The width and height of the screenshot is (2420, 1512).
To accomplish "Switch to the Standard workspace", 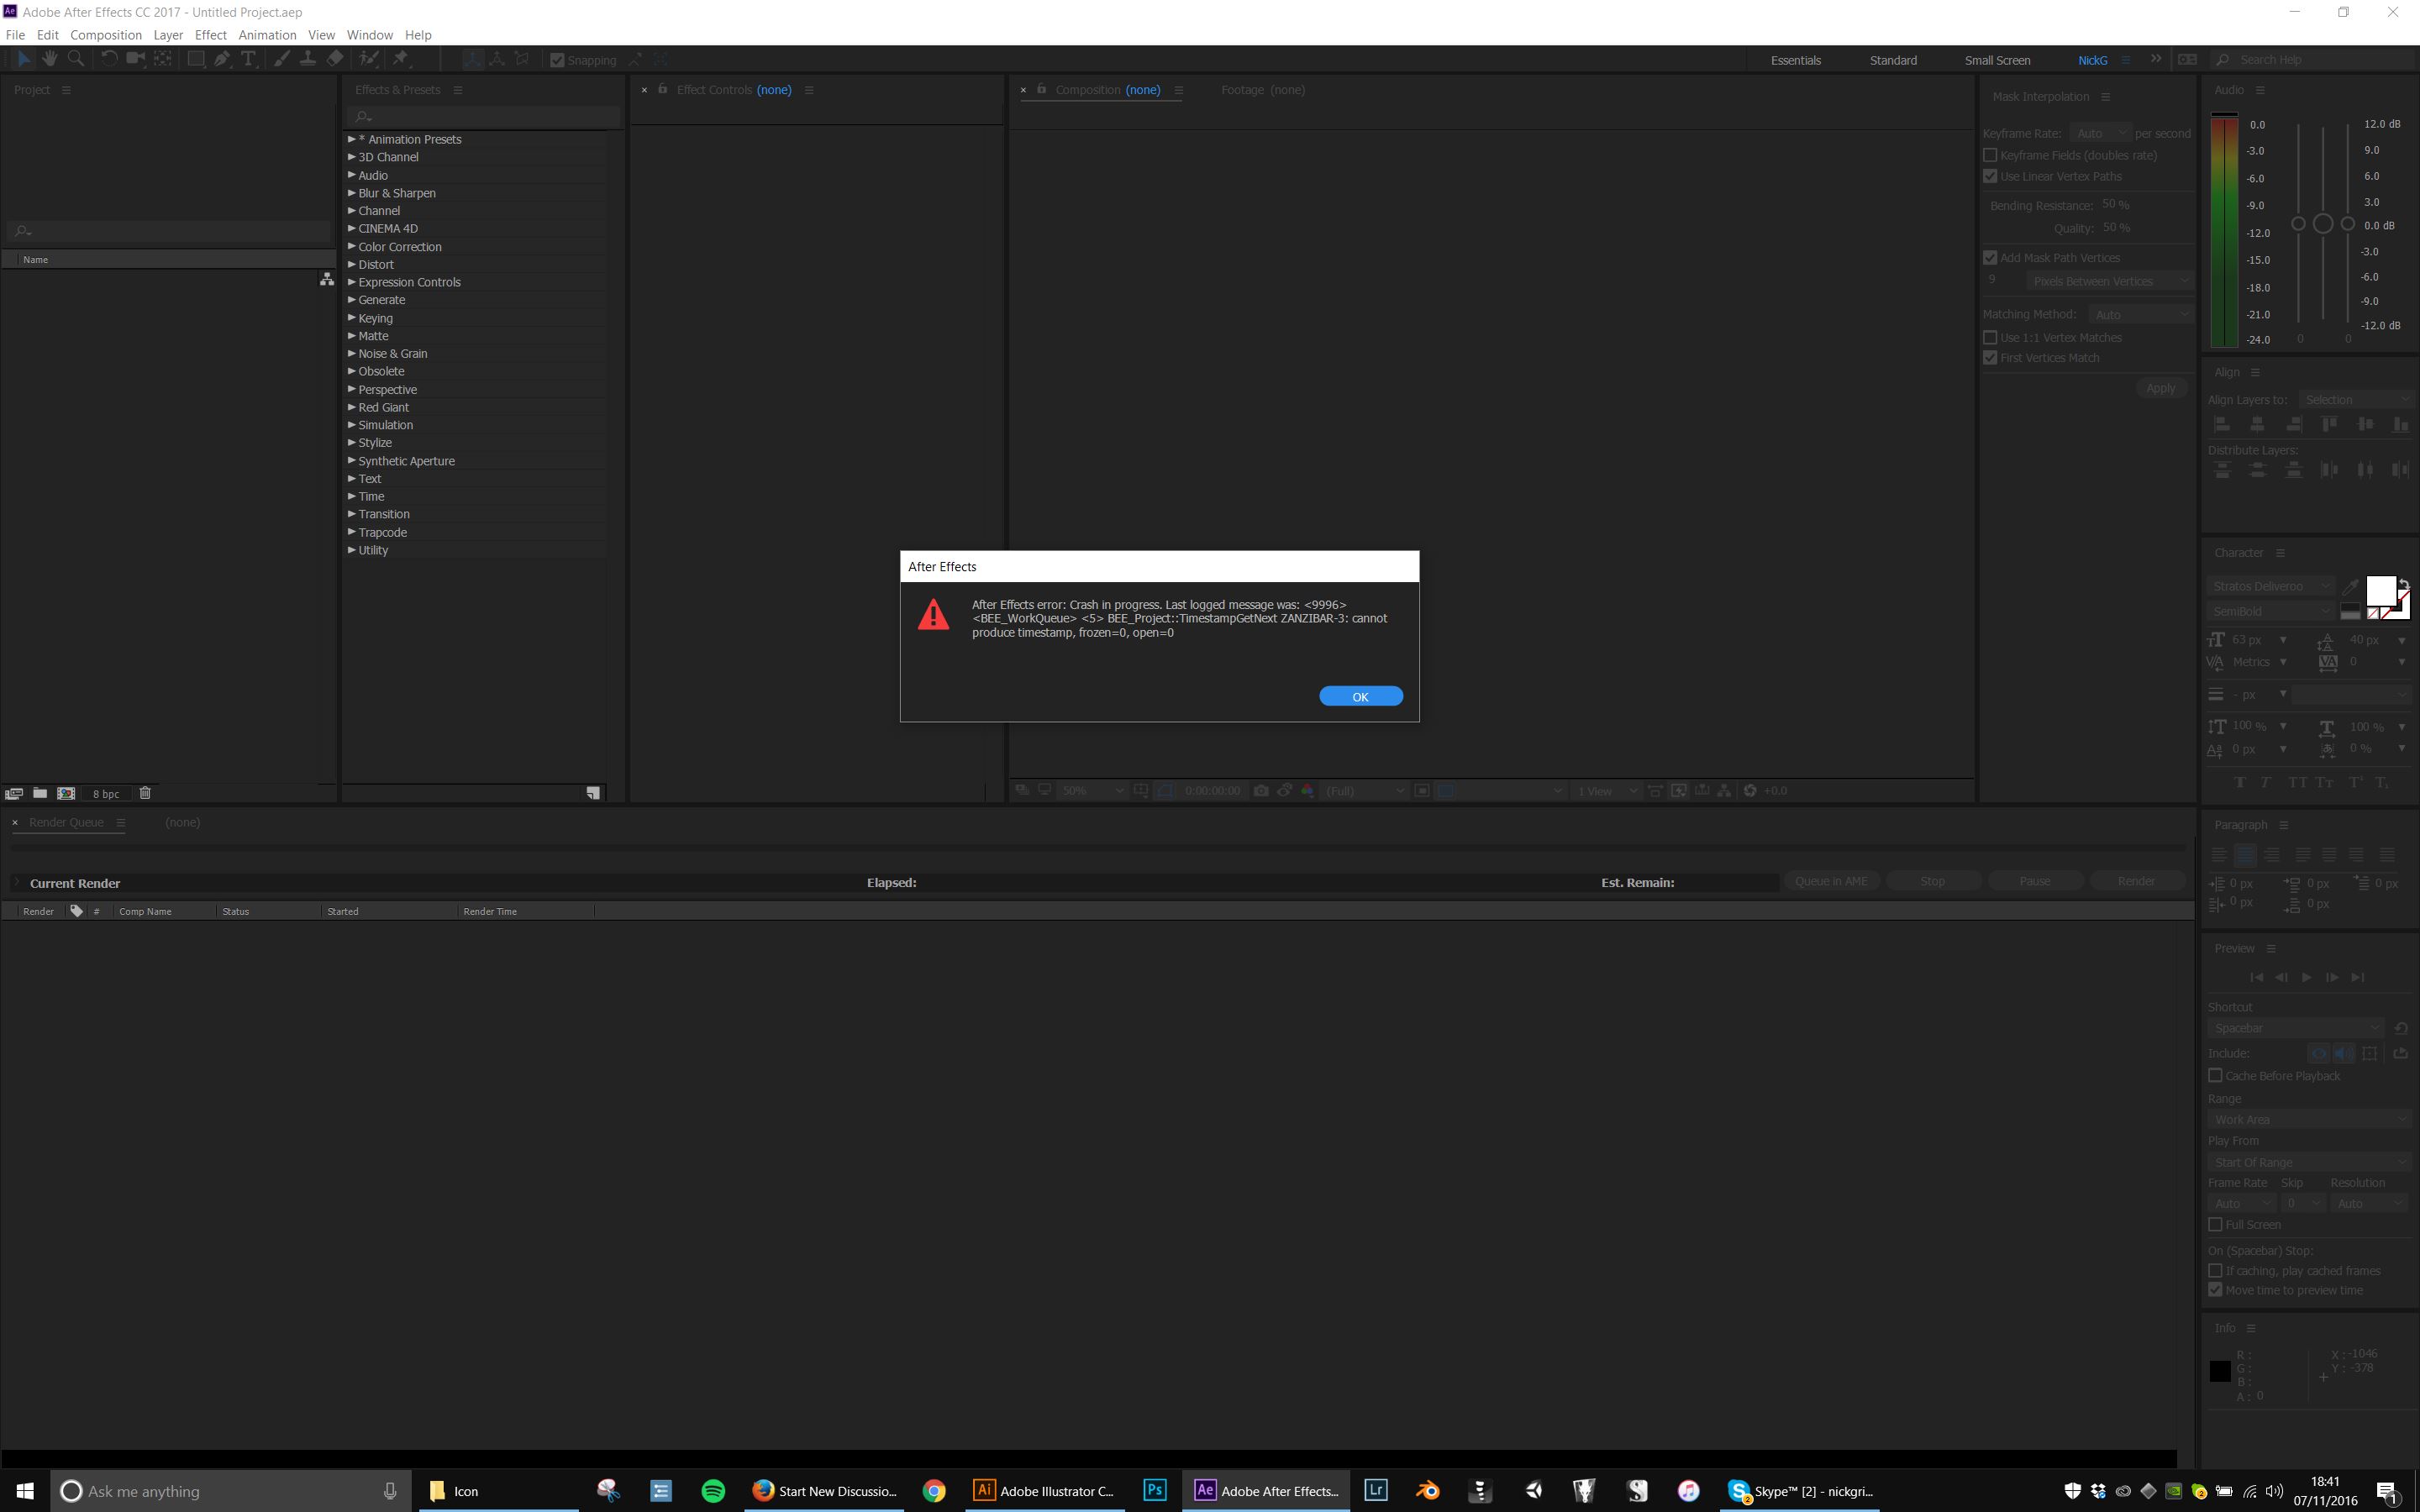I will pos(1892,60).
